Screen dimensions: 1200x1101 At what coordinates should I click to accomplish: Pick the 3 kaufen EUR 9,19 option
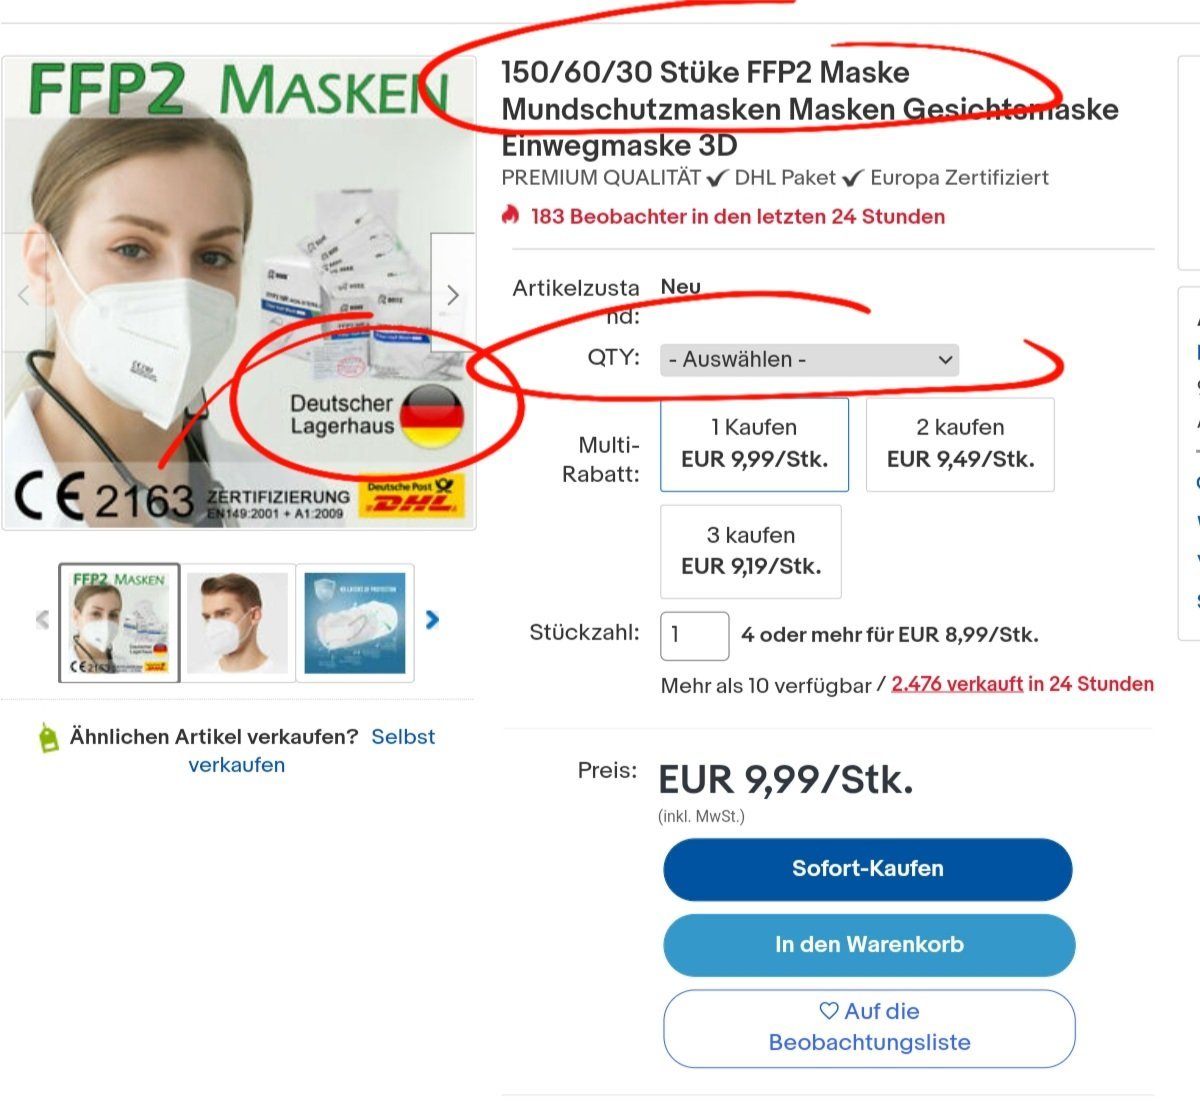click(751, 551)
